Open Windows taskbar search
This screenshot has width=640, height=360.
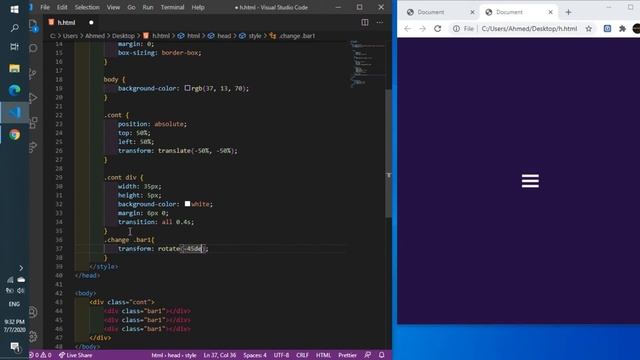14,28
